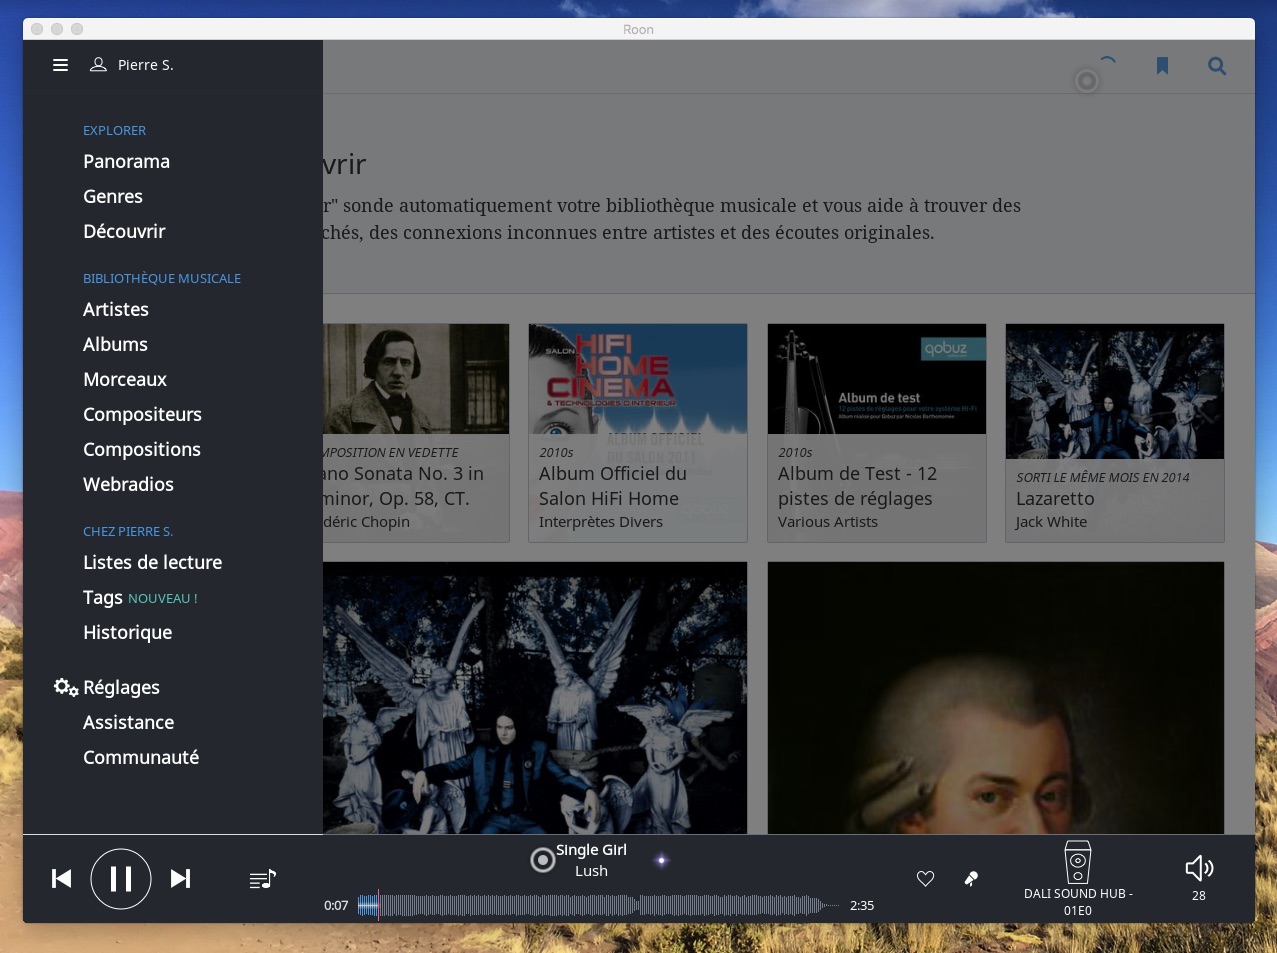Click the song title Single Girl
Screen dimensions: 1277x953
point(591,850)
